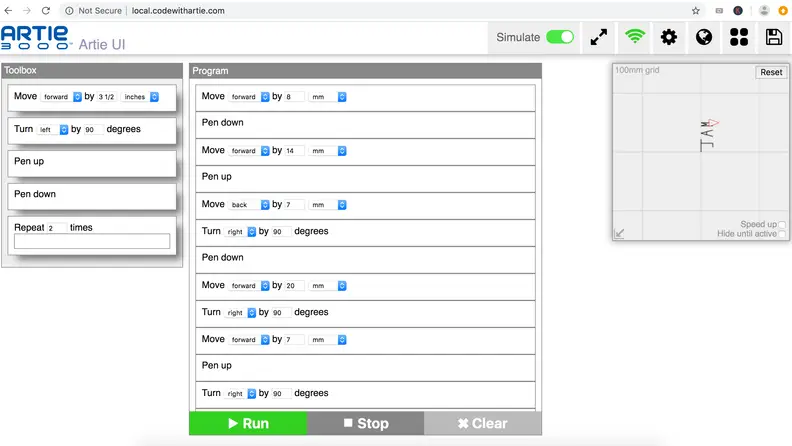
Task: Open direction dropdown on Move by 8 row
Action: 249,97
